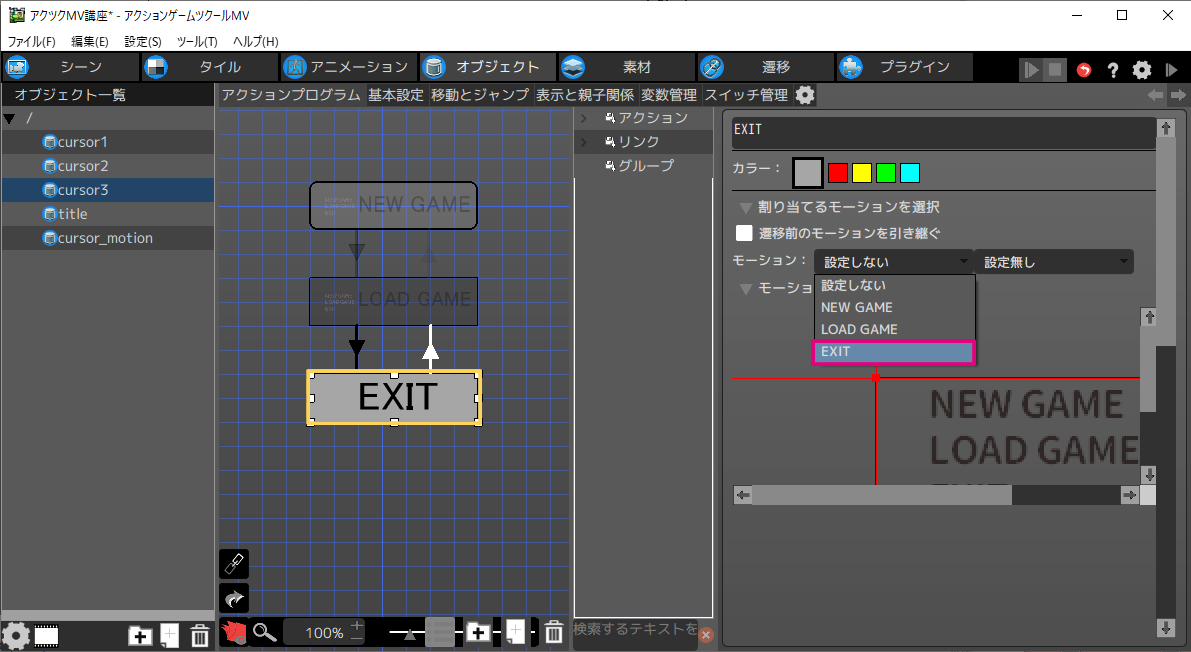Toggle 遷移前のモーションを引き継ぐ checkbox

click(744, 233)
